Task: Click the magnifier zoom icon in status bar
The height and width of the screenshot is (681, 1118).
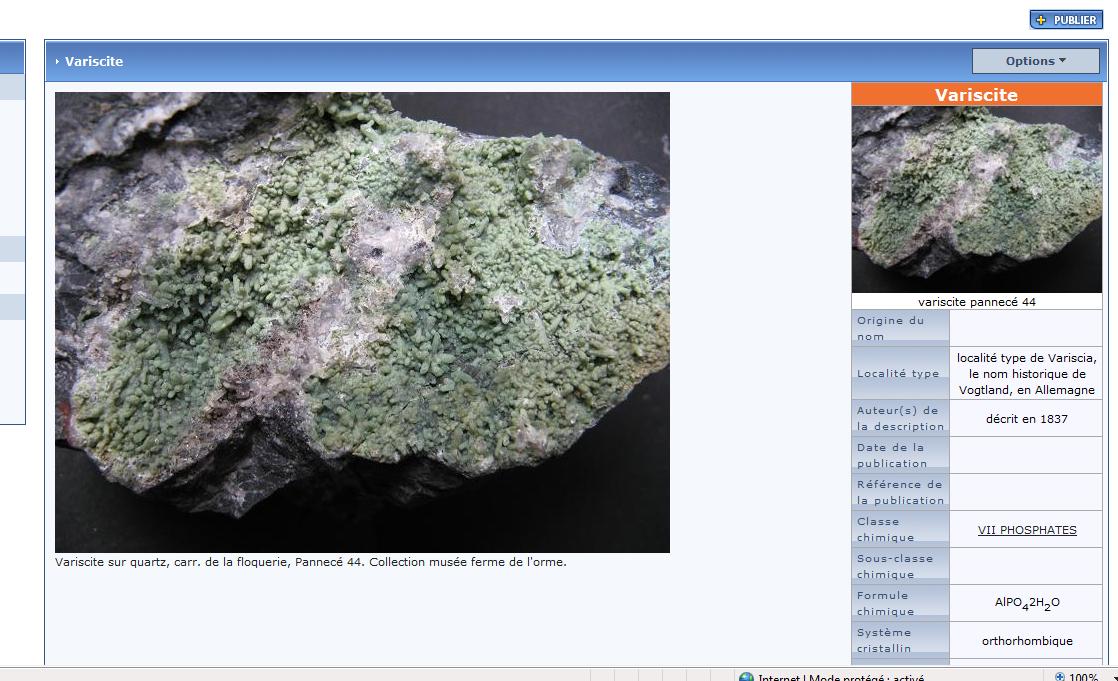Action: coord(1060,677)
